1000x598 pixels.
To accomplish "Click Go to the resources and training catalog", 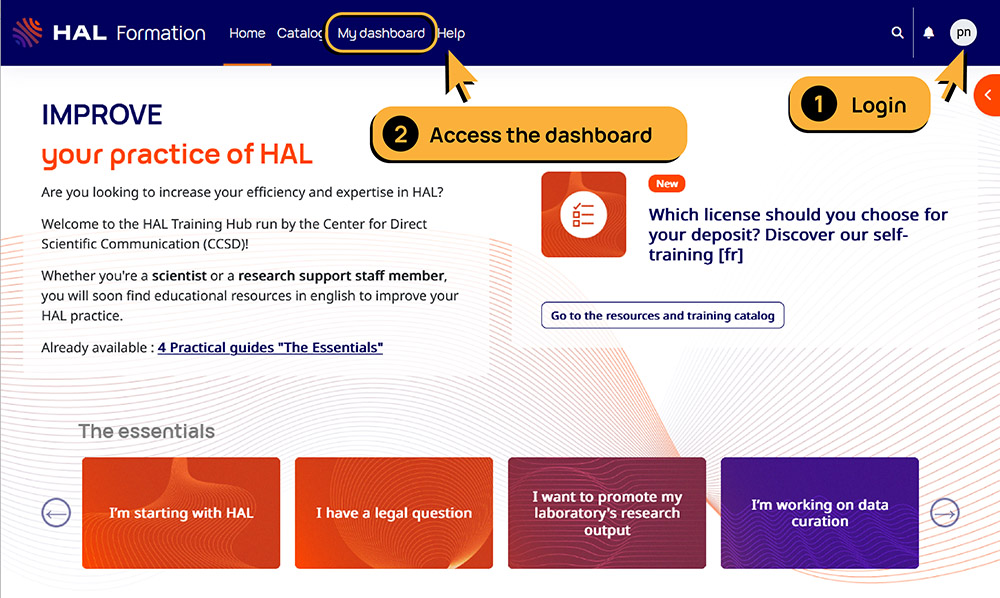I will [x=663, y=315].
